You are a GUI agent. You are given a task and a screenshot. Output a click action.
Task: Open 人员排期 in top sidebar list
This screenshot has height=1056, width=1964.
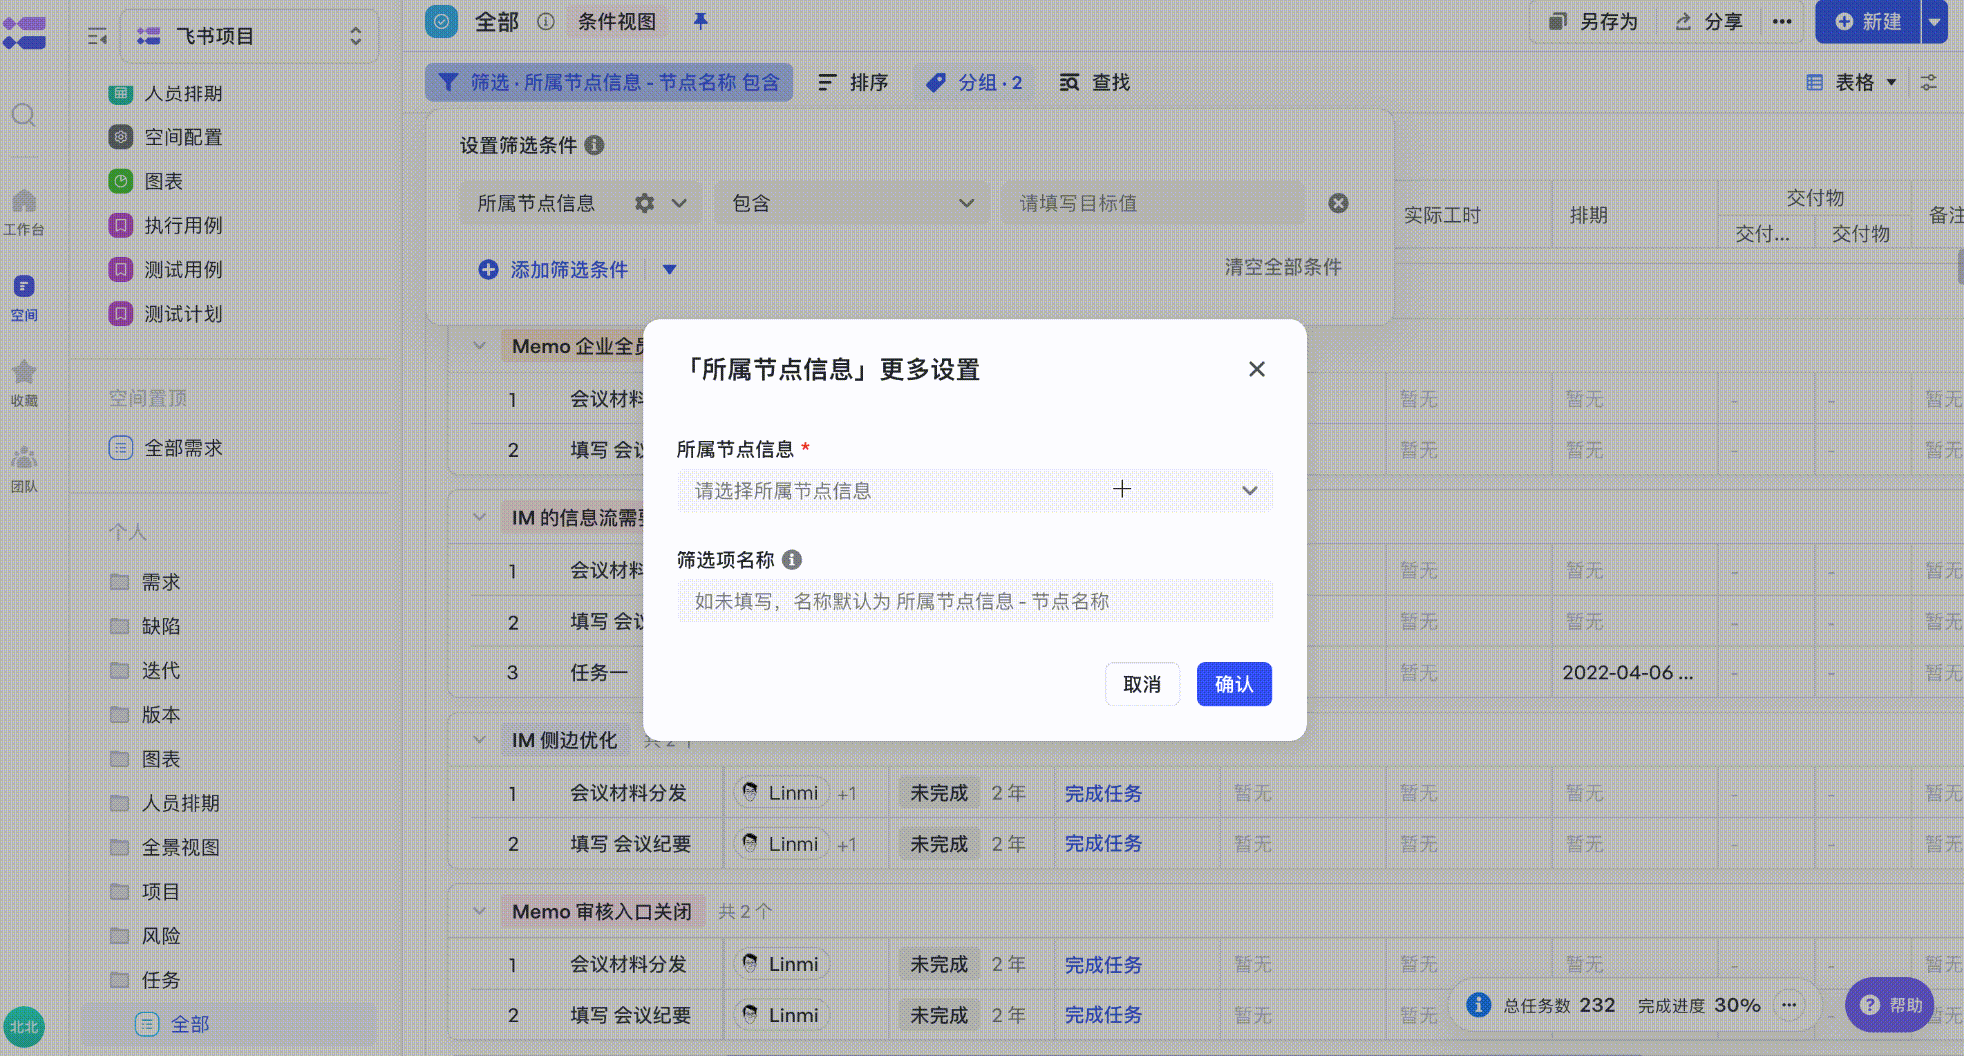(x=183, y=93)
